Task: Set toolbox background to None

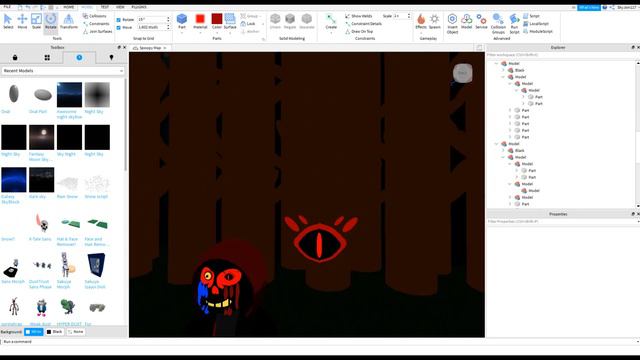Action: pos(76,332)
